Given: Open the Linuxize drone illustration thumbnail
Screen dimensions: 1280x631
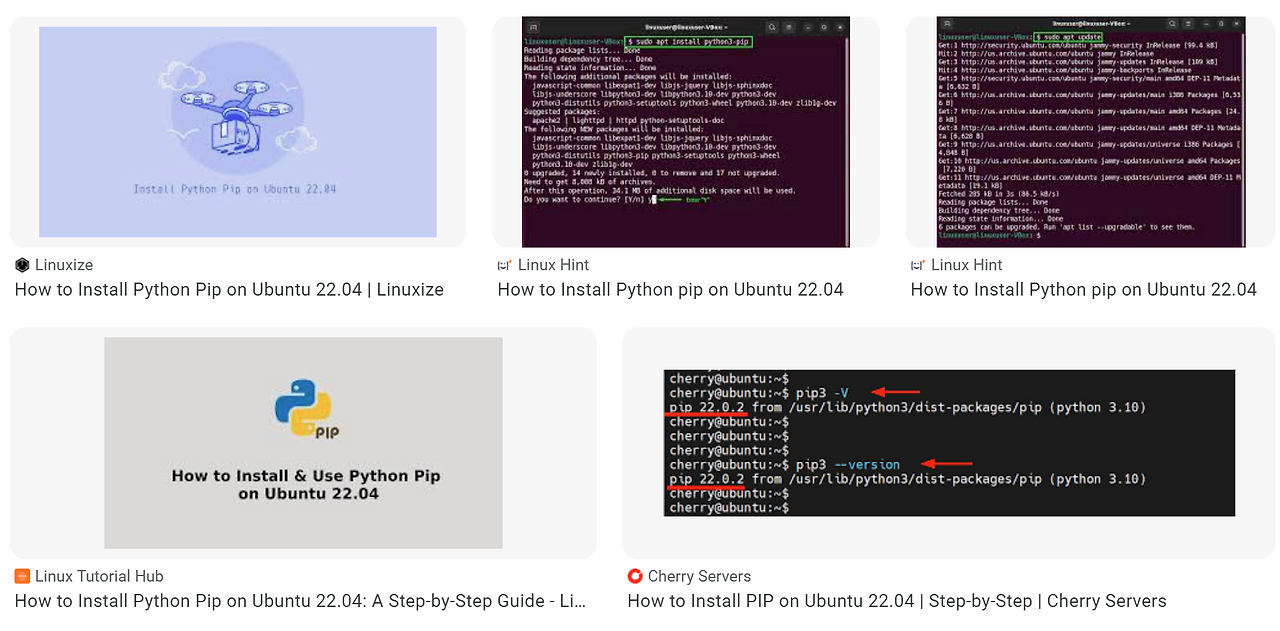Looking at the screenshot, I should click(x=238, y=132).
